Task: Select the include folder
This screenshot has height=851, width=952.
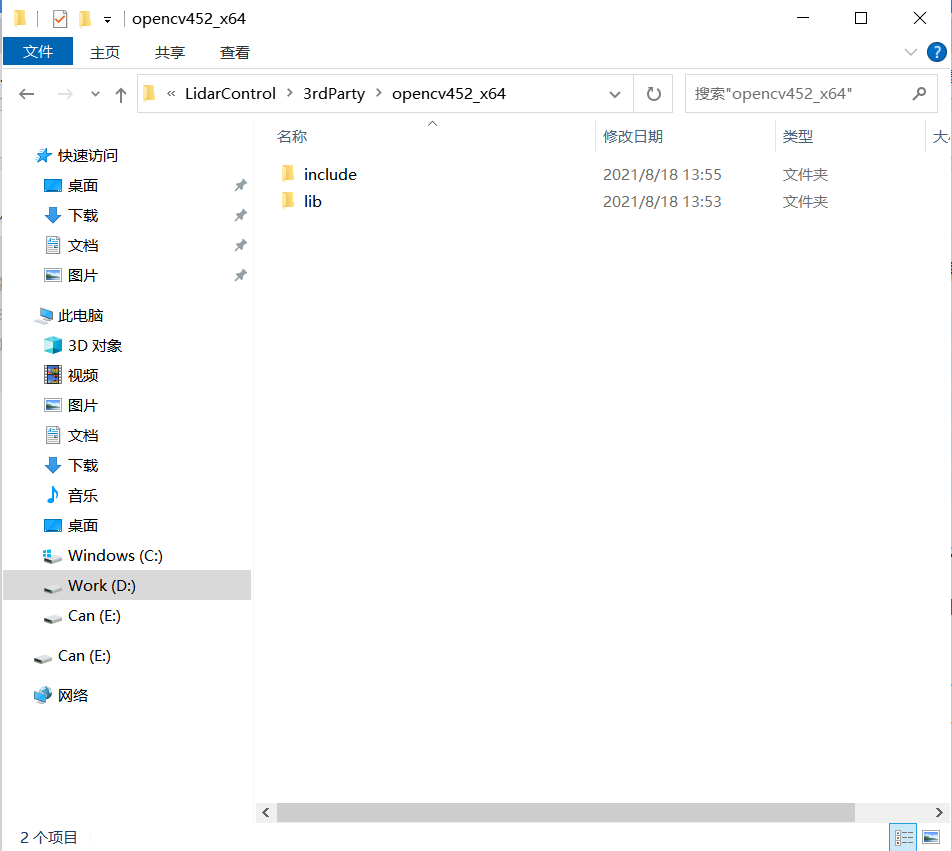Action: tap(330, 175)
